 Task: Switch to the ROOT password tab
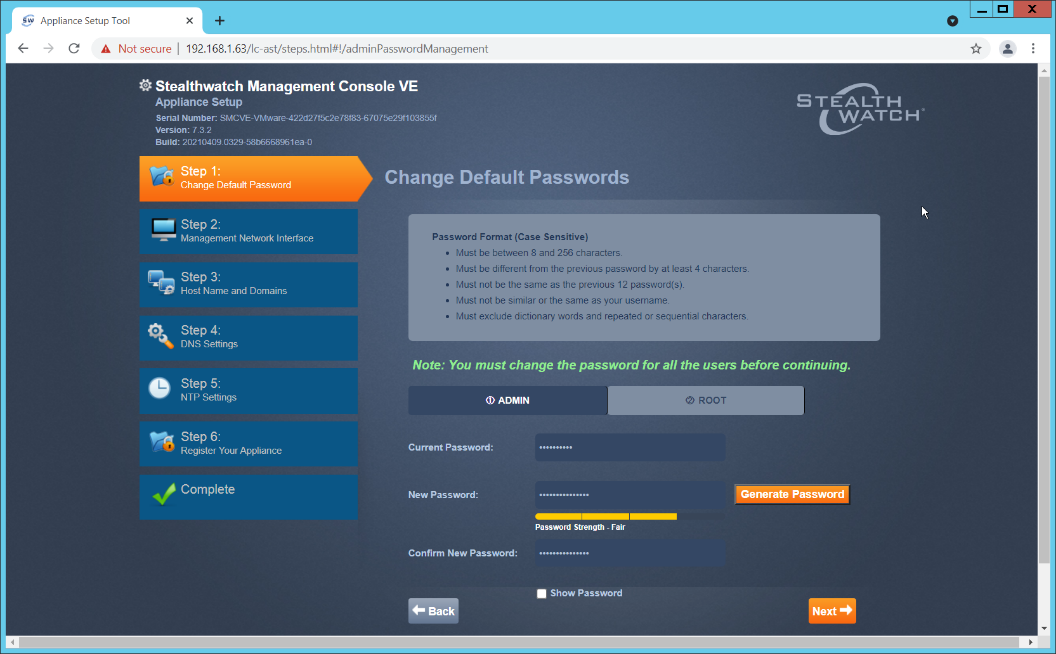705,400
